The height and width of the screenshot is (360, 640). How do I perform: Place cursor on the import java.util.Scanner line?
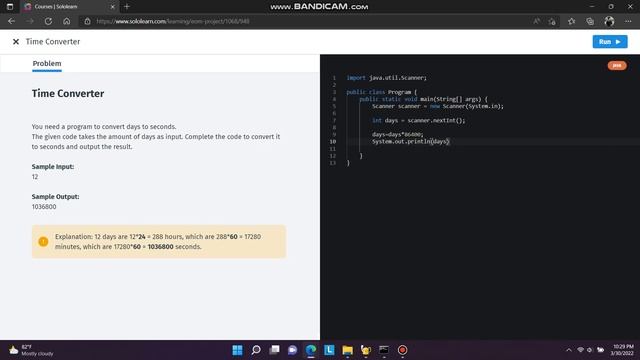pyautogui.click(x=386, y=78)
